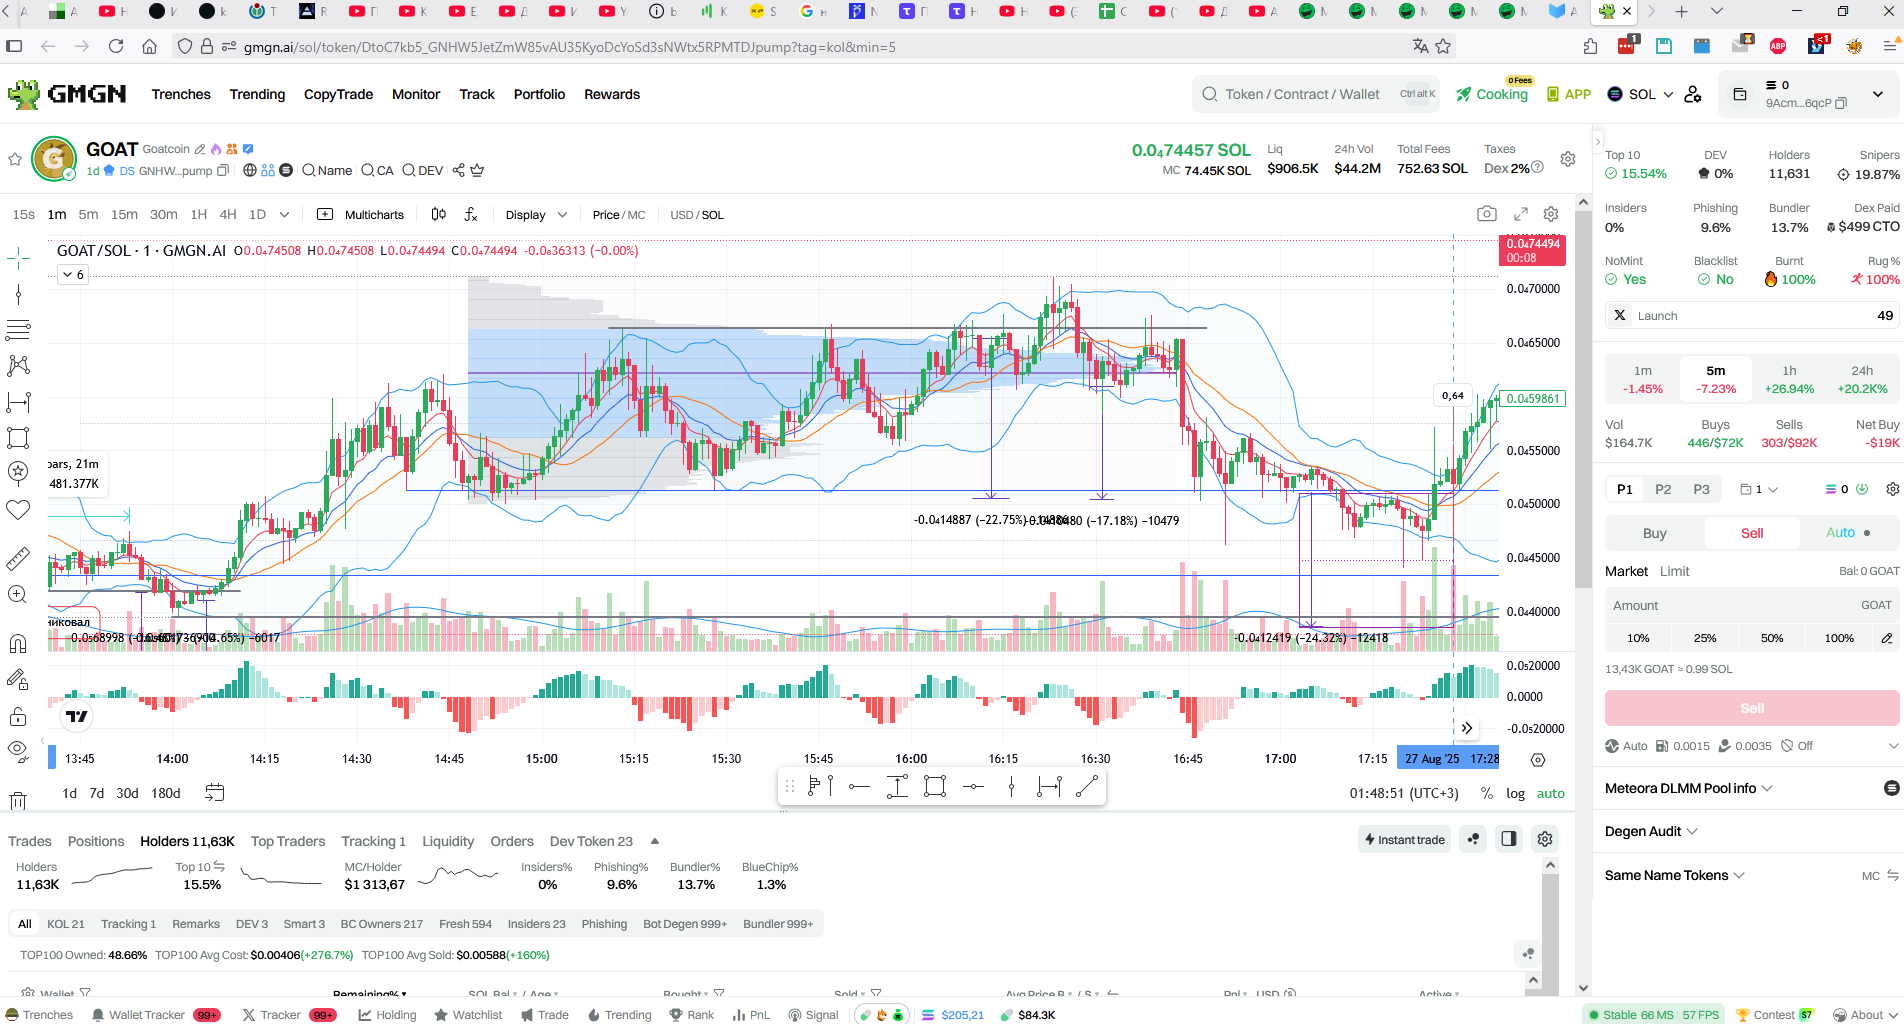Open the X Launch search row
The width and height of the screenshot is (1904, 1024).
(1751, 316)
